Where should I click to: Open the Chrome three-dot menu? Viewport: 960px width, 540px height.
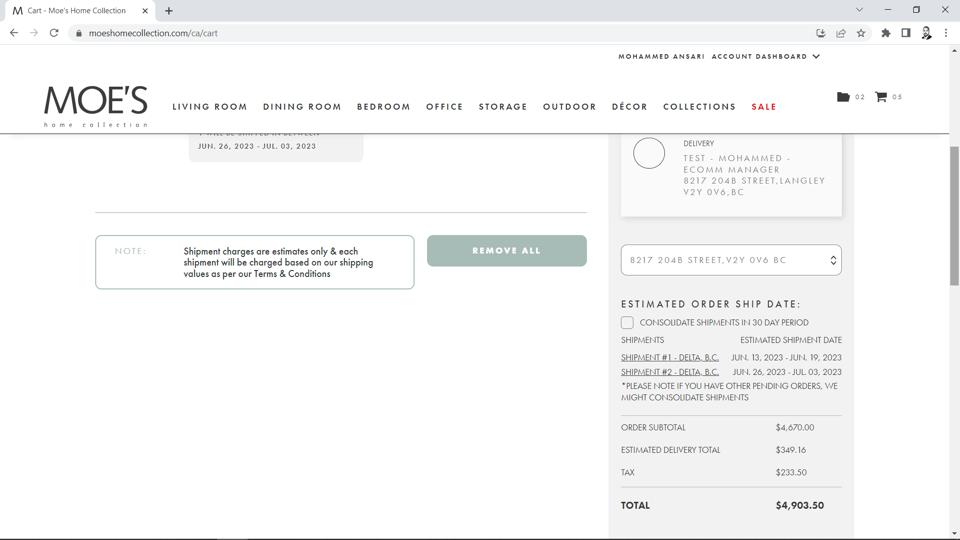946,33
